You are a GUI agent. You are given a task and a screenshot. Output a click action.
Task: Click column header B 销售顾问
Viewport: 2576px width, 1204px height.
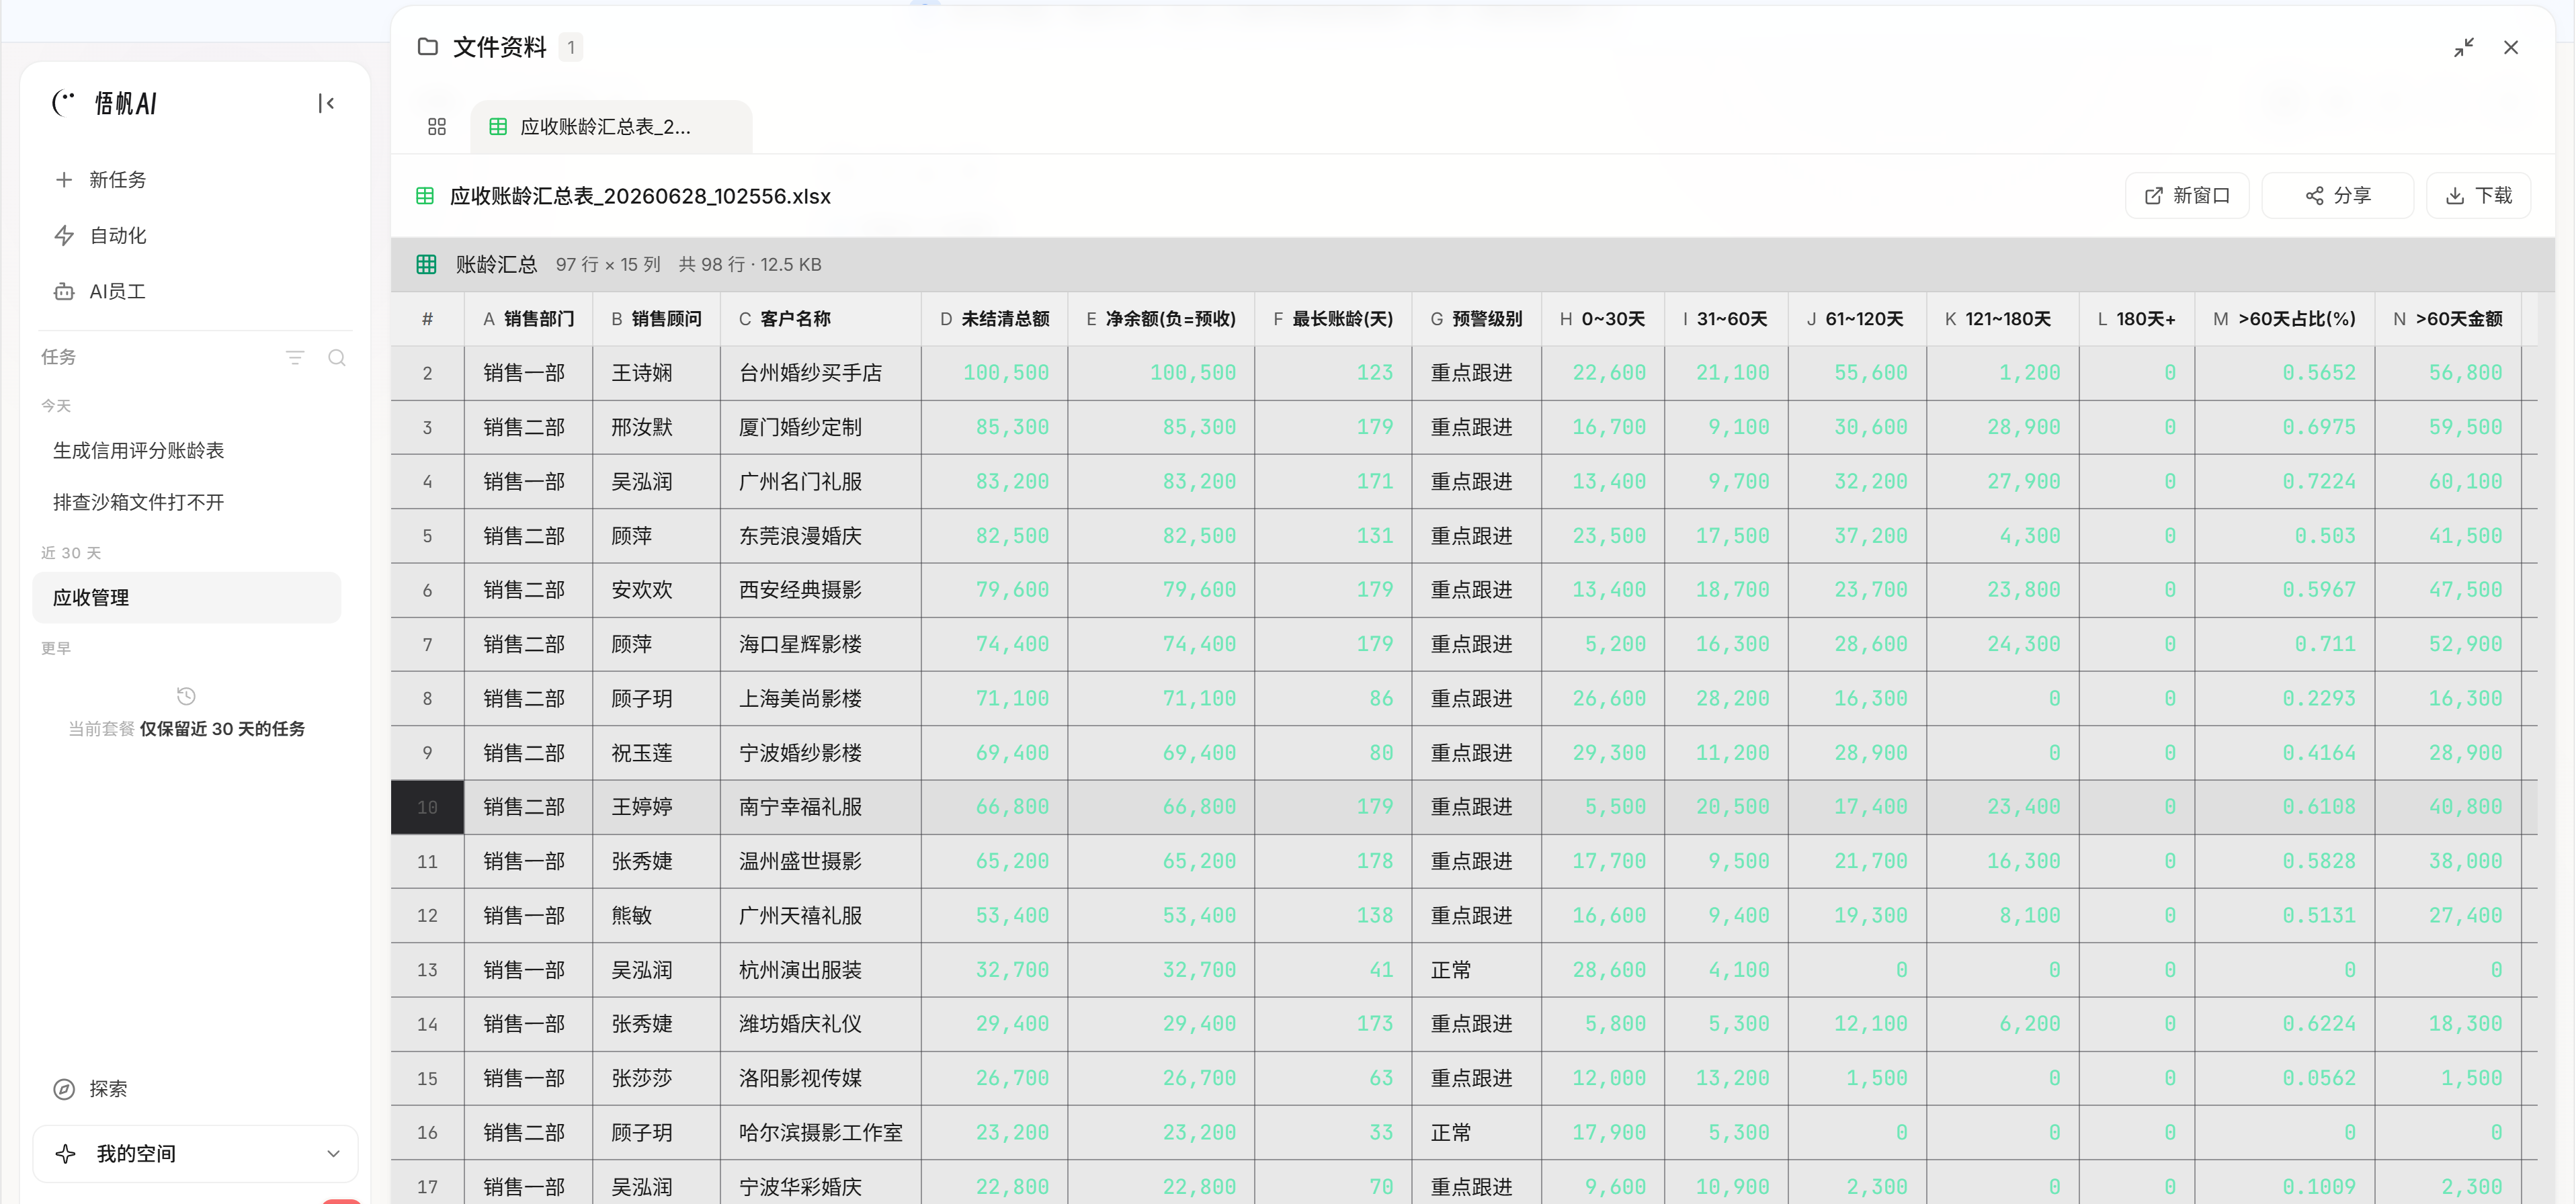tap(656, 319)
